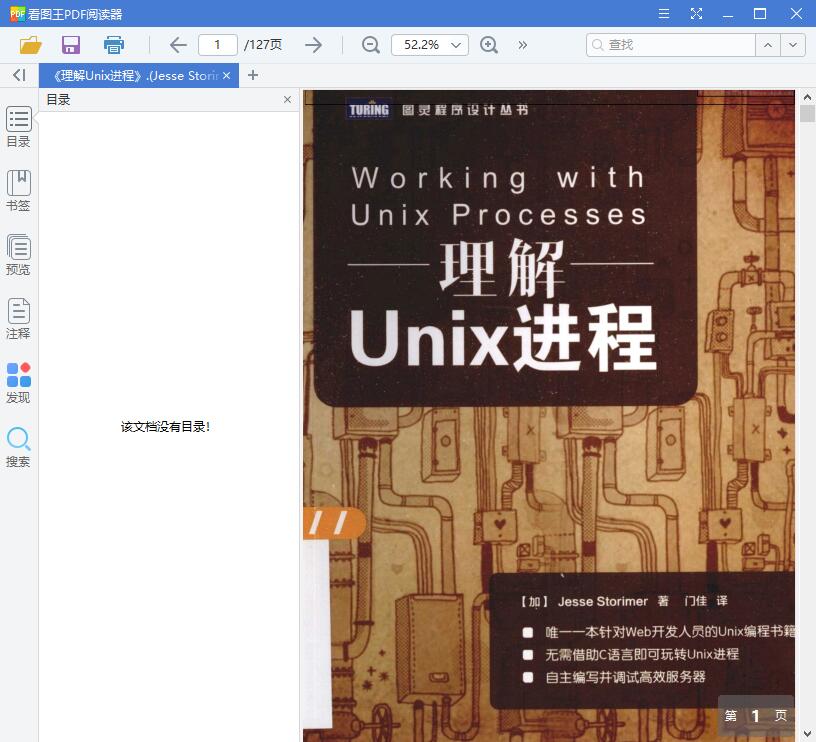Open the 发现 discover sidebar panel

(18, 383)
